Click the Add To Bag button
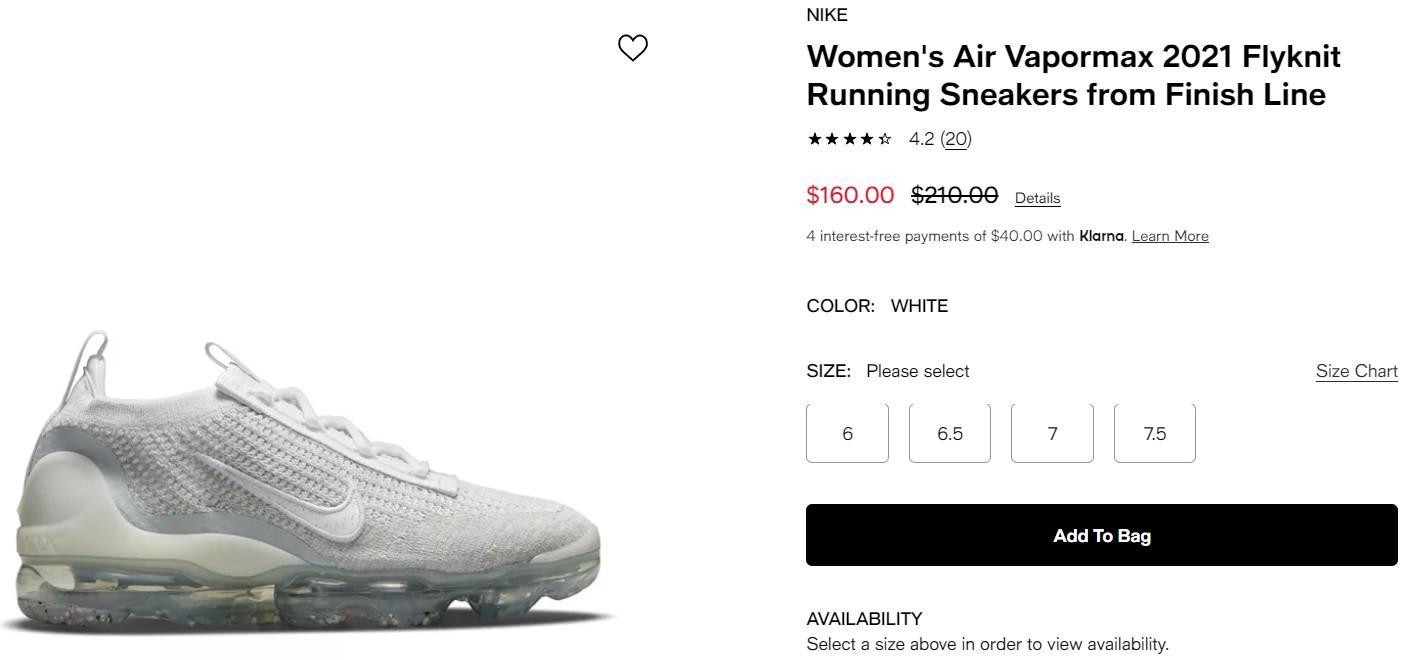The height and width of the screenshot is (660, 1407). click(x=1101, y=535)
